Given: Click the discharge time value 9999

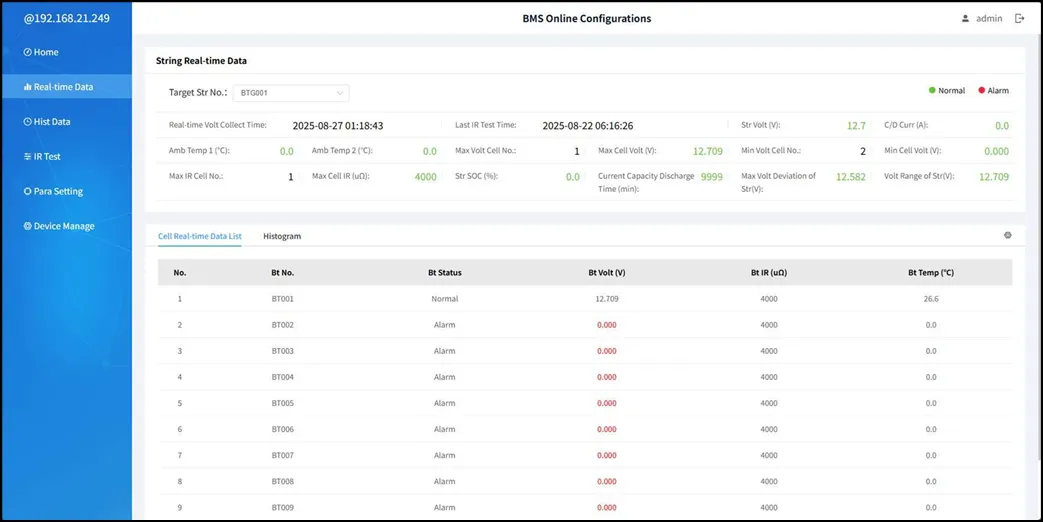Looking at the screenshot, I should pyautogui.click(x=711, y=177).
